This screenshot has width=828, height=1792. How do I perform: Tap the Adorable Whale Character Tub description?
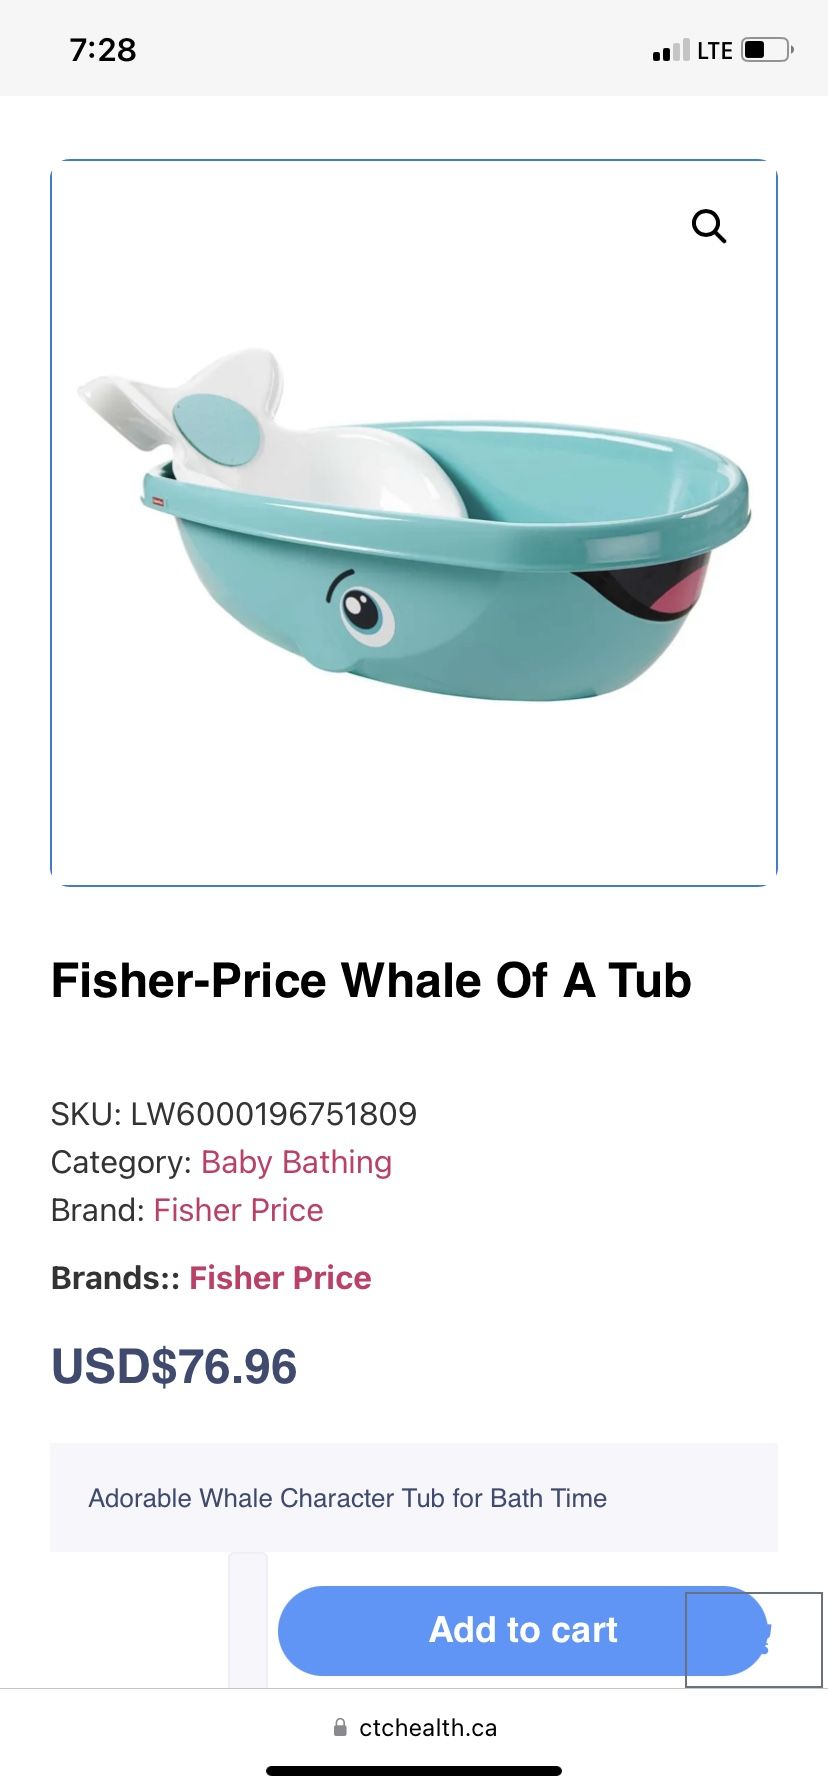click(347, 1498)
